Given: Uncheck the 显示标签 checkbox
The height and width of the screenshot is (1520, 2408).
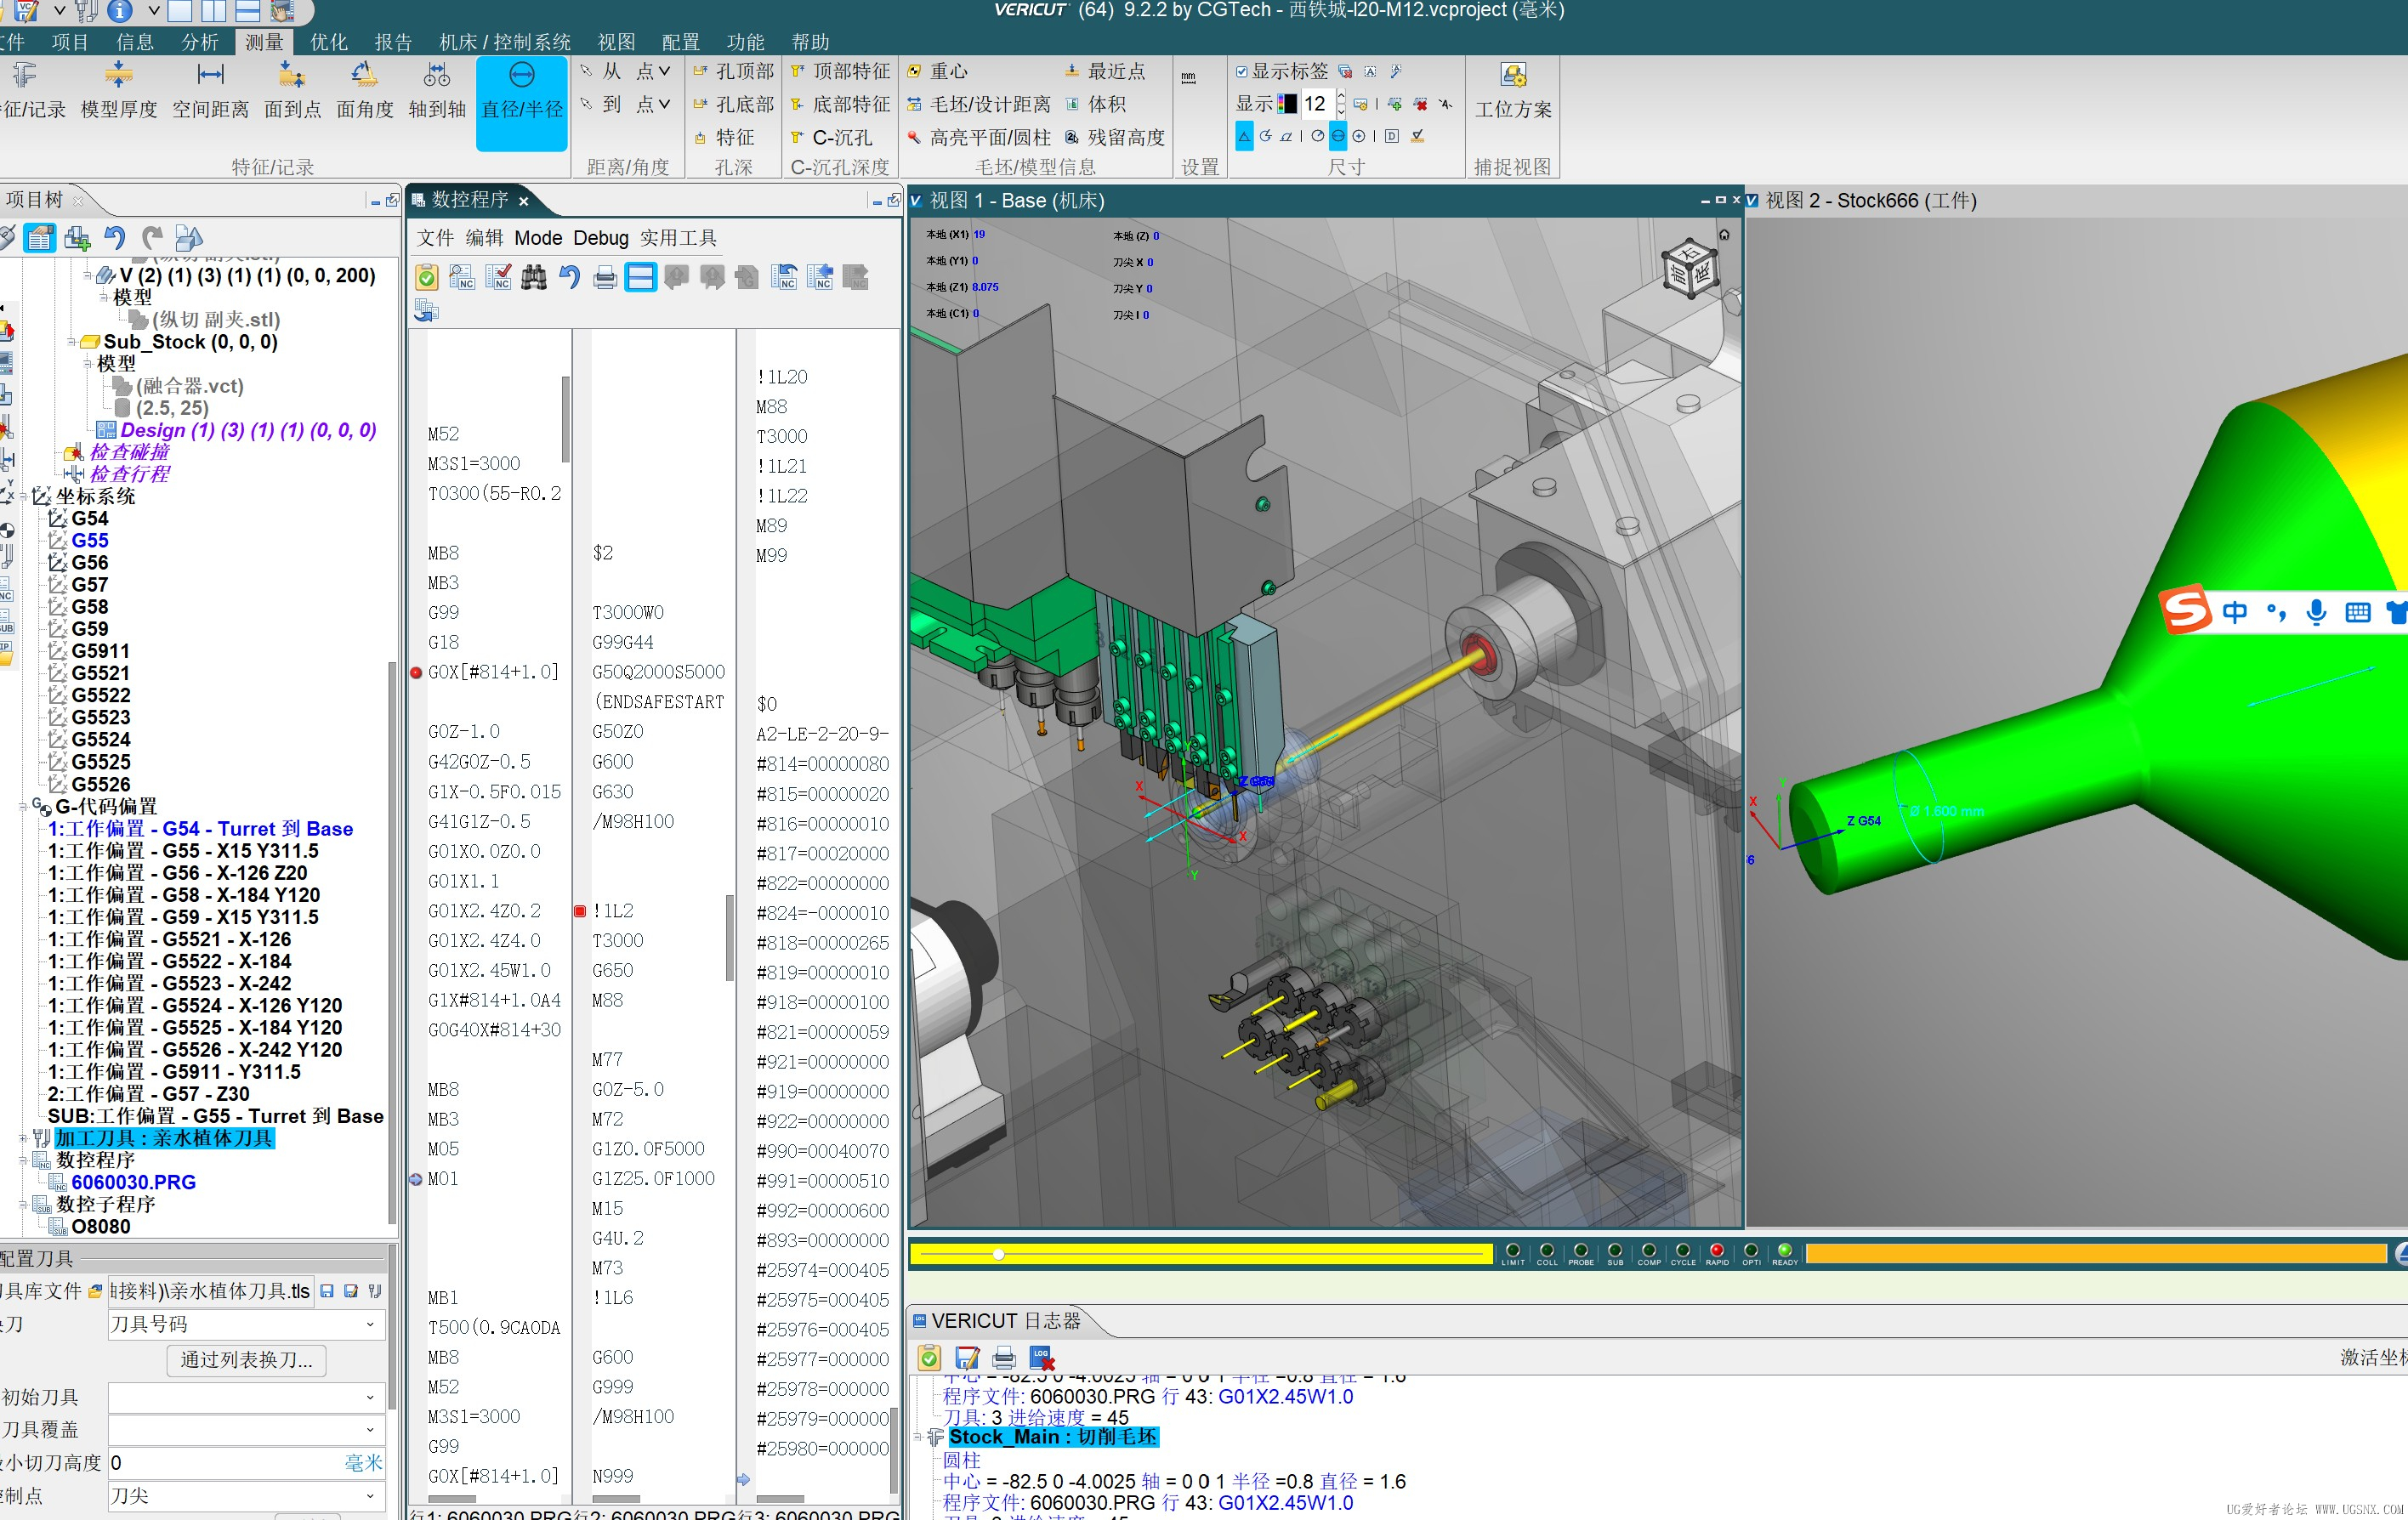Looking at the screenshot, I should (1241, 72).
